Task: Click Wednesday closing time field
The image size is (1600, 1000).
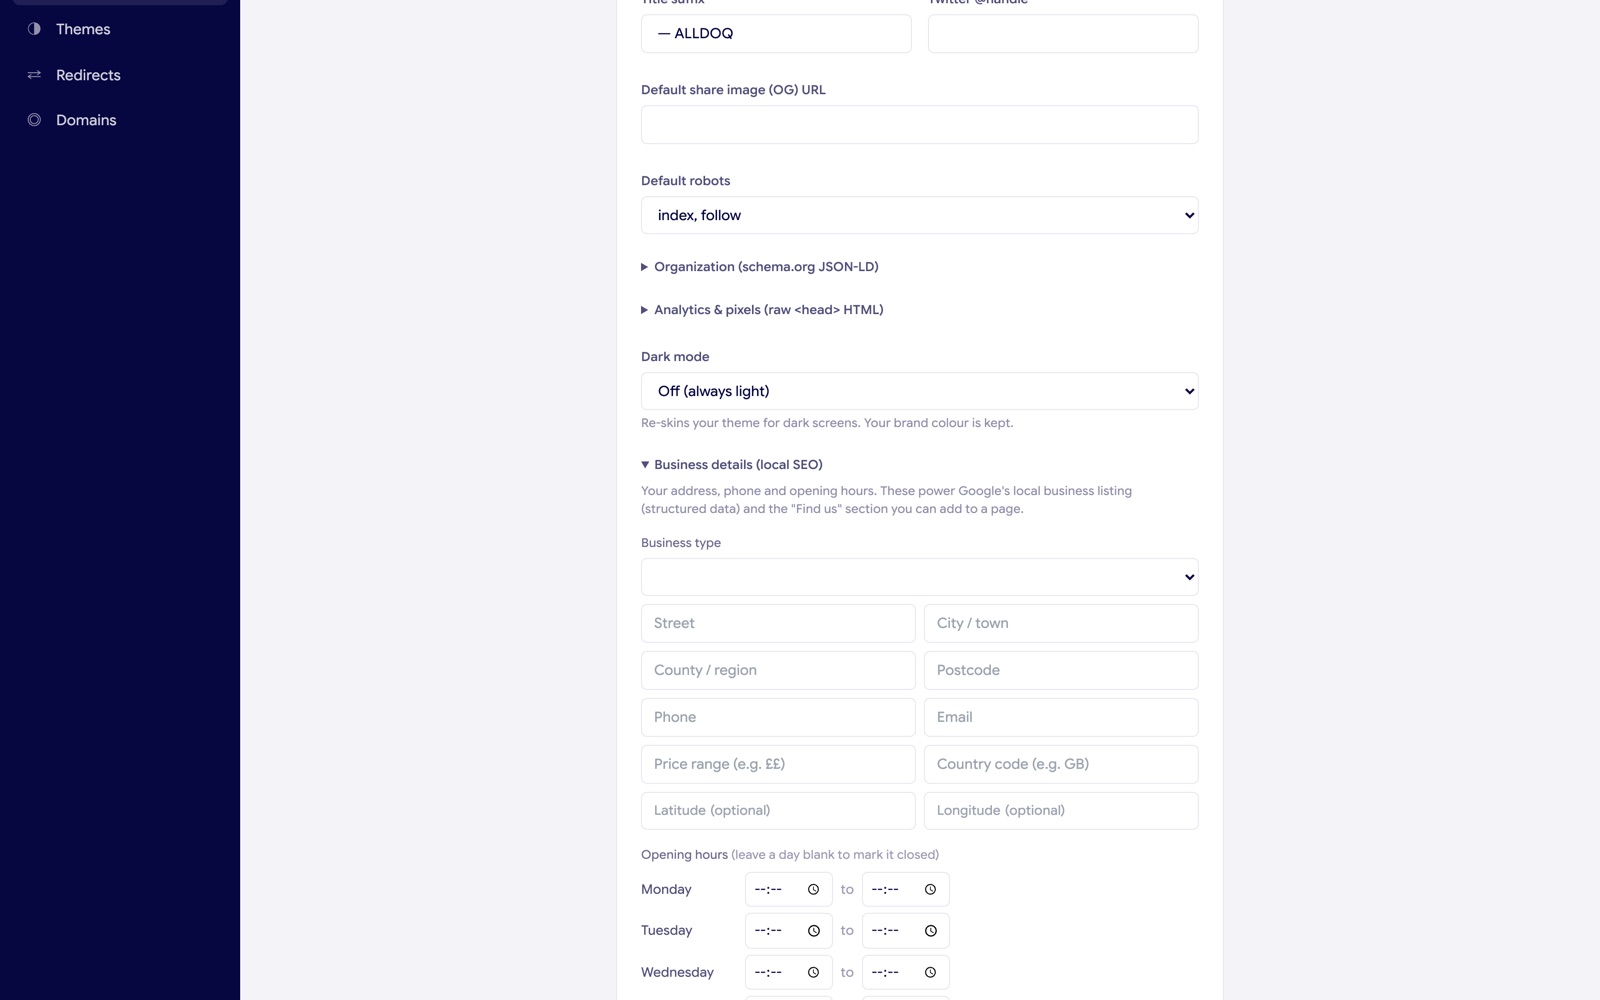Action: click(905, 972)
